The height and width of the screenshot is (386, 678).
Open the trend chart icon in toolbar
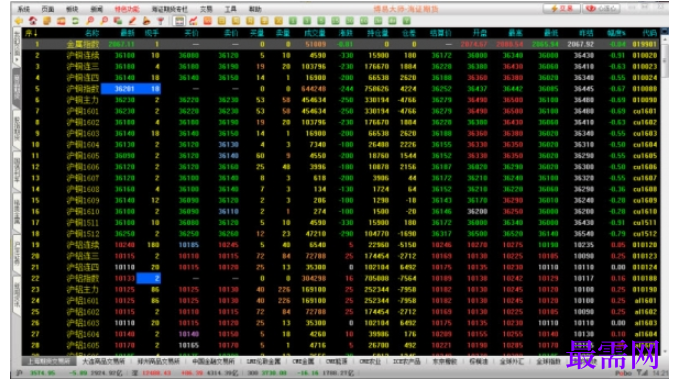tap(193, 21)
